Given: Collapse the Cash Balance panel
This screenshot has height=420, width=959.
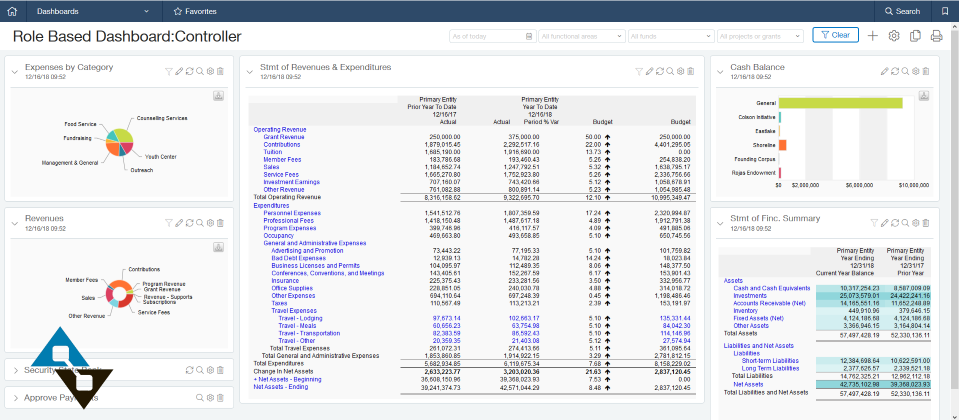Looking at the screenshot, I should (x=720, y=72).
